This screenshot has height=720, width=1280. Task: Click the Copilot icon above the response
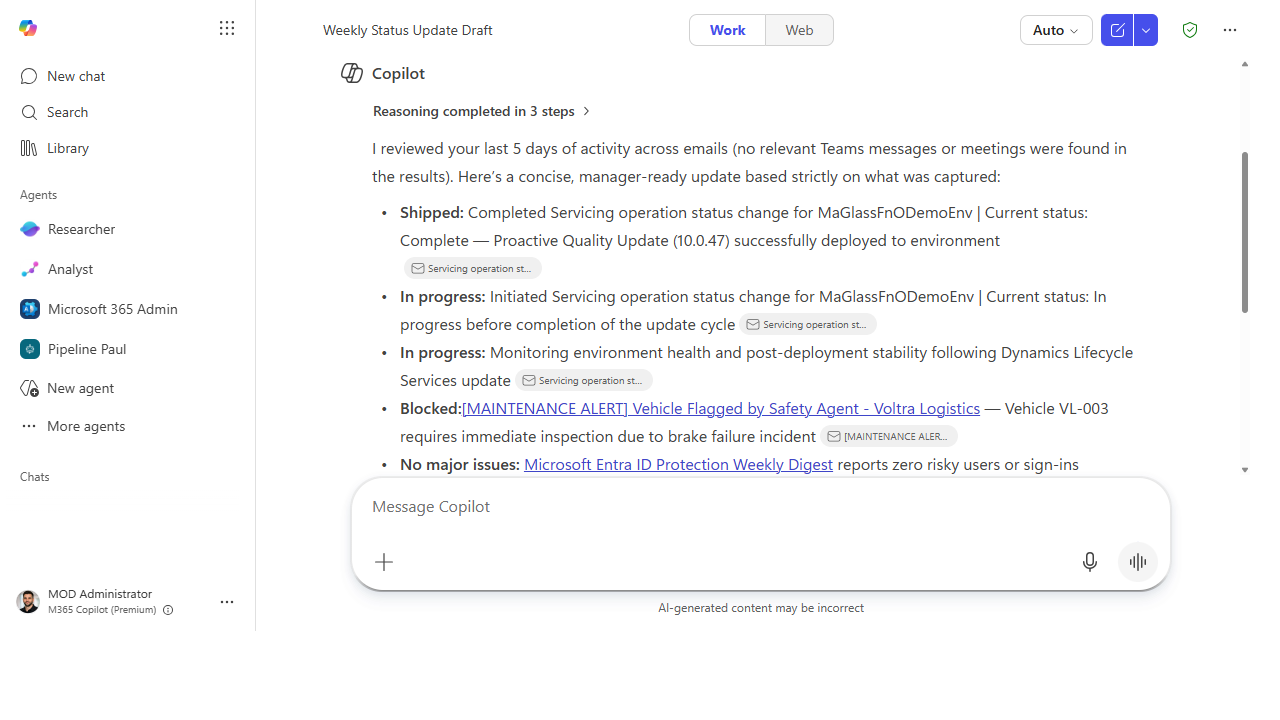pyautogui.click(x=351, y=73)
